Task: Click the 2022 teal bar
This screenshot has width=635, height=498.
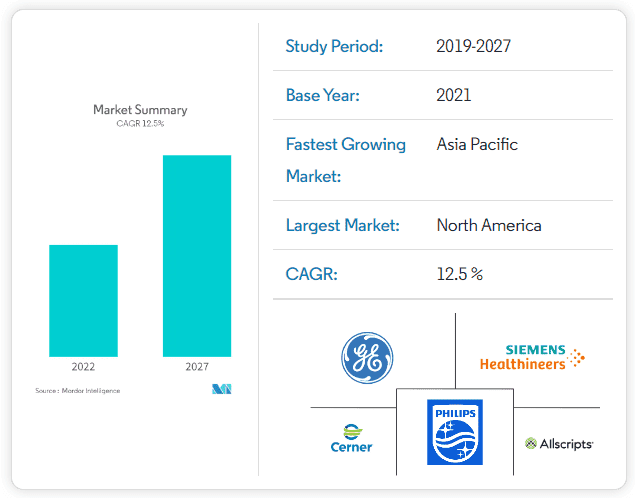Action: [83, 300]
